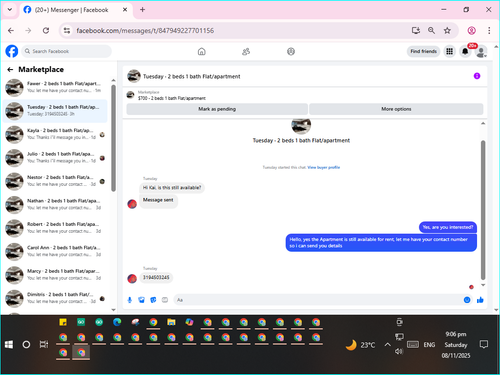
Task: Open Chrome's three-dot menu
Action: (489, 31)
